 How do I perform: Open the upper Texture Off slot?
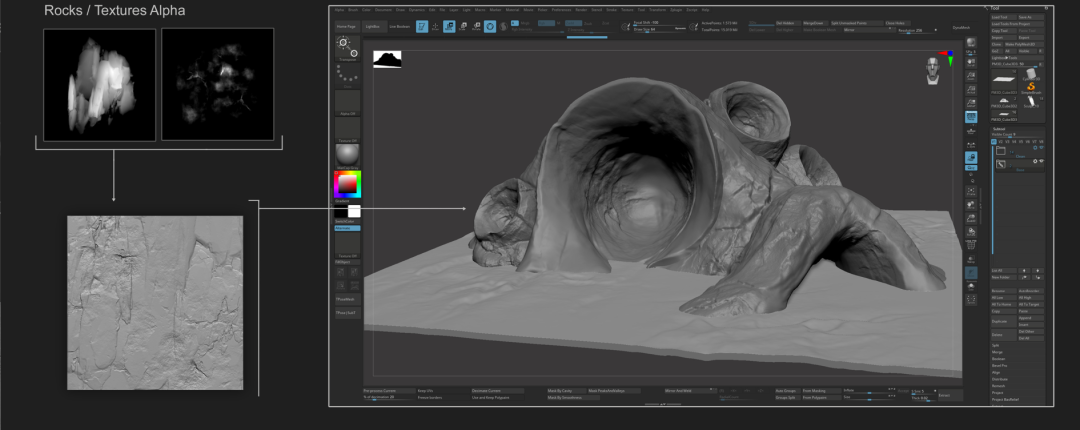pos(347,129)
